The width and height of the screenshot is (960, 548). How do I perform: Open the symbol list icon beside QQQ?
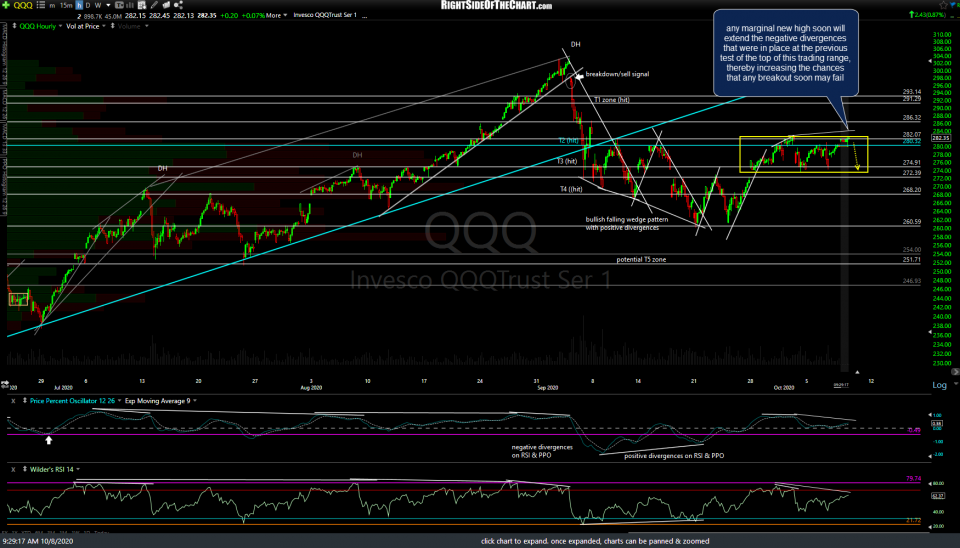pyautogui.click(x=40, y=5)
